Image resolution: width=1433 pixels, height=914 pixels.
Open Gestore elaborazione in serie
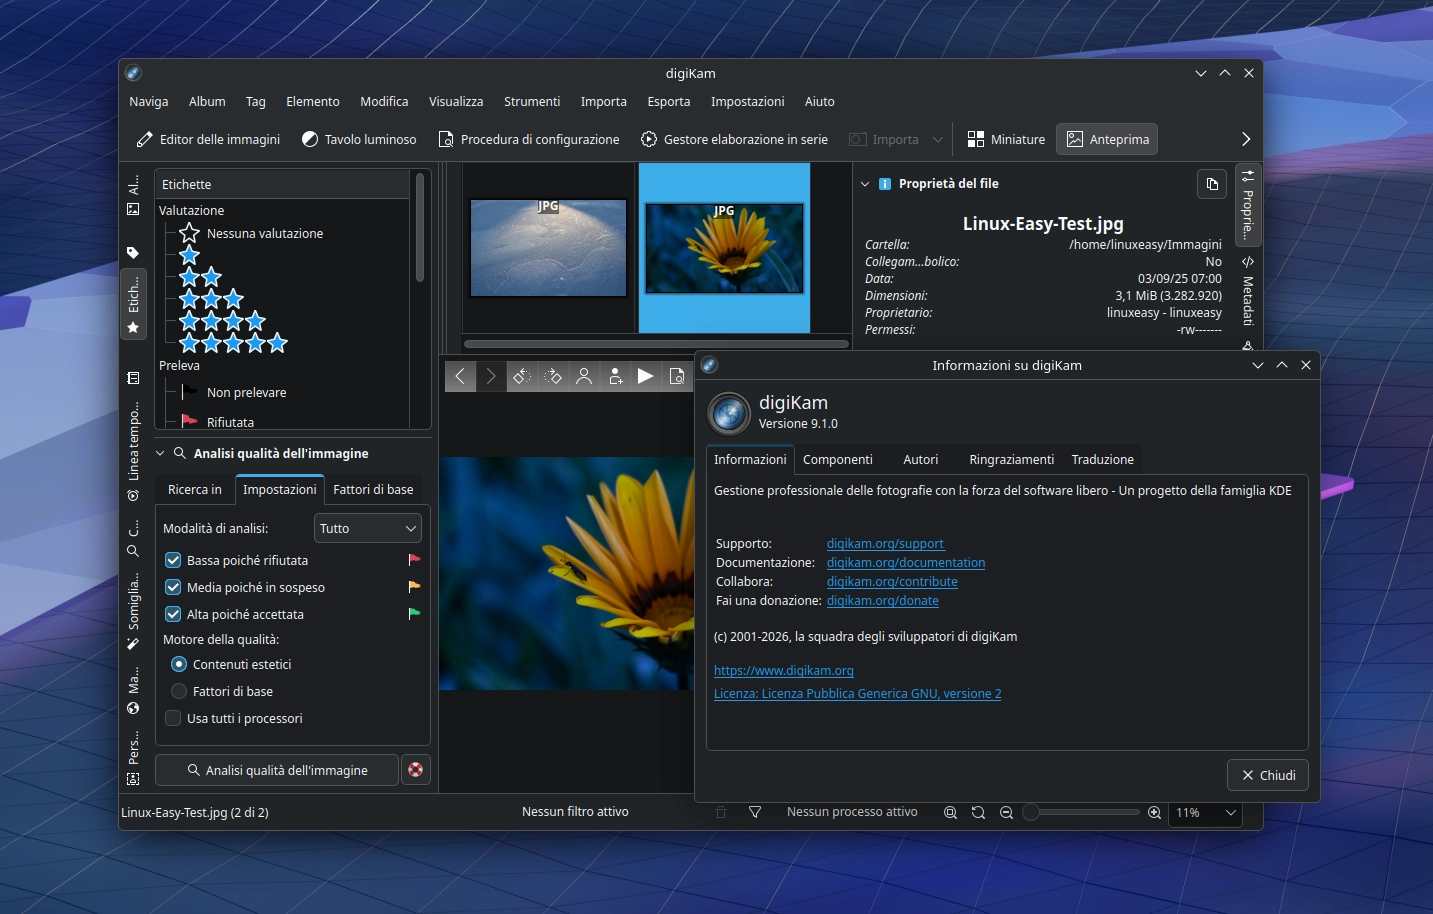pyautogui.click(x=734, y=139)
